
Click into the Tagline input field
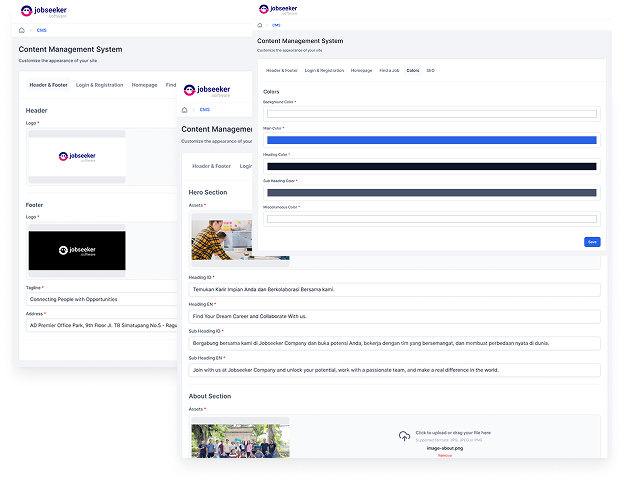click(x=102, y=299)
